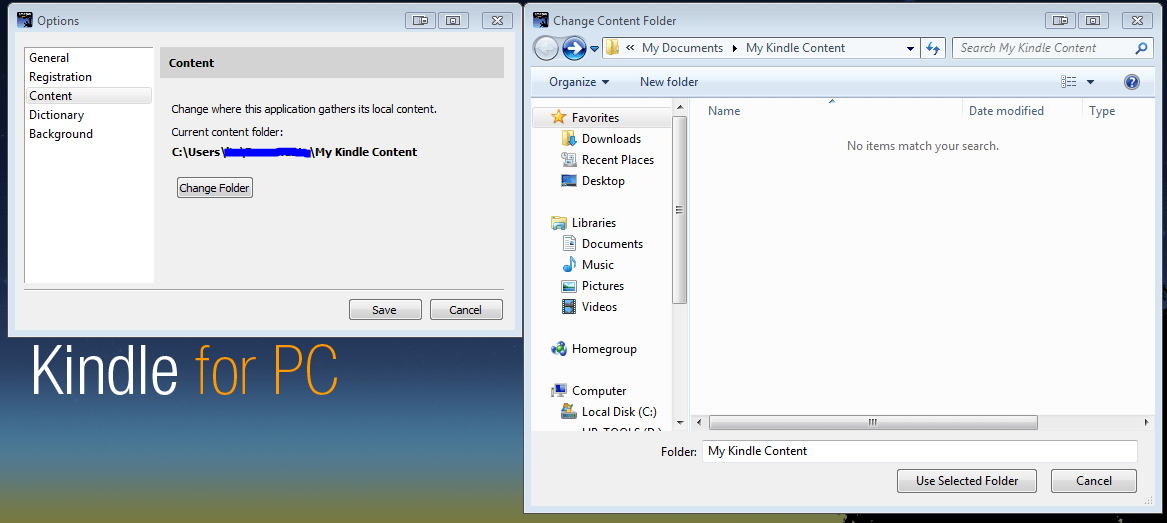Viewport: 1167px width, 523px height.
Task: Select Registration in the Options window
Action: point(60,77)
